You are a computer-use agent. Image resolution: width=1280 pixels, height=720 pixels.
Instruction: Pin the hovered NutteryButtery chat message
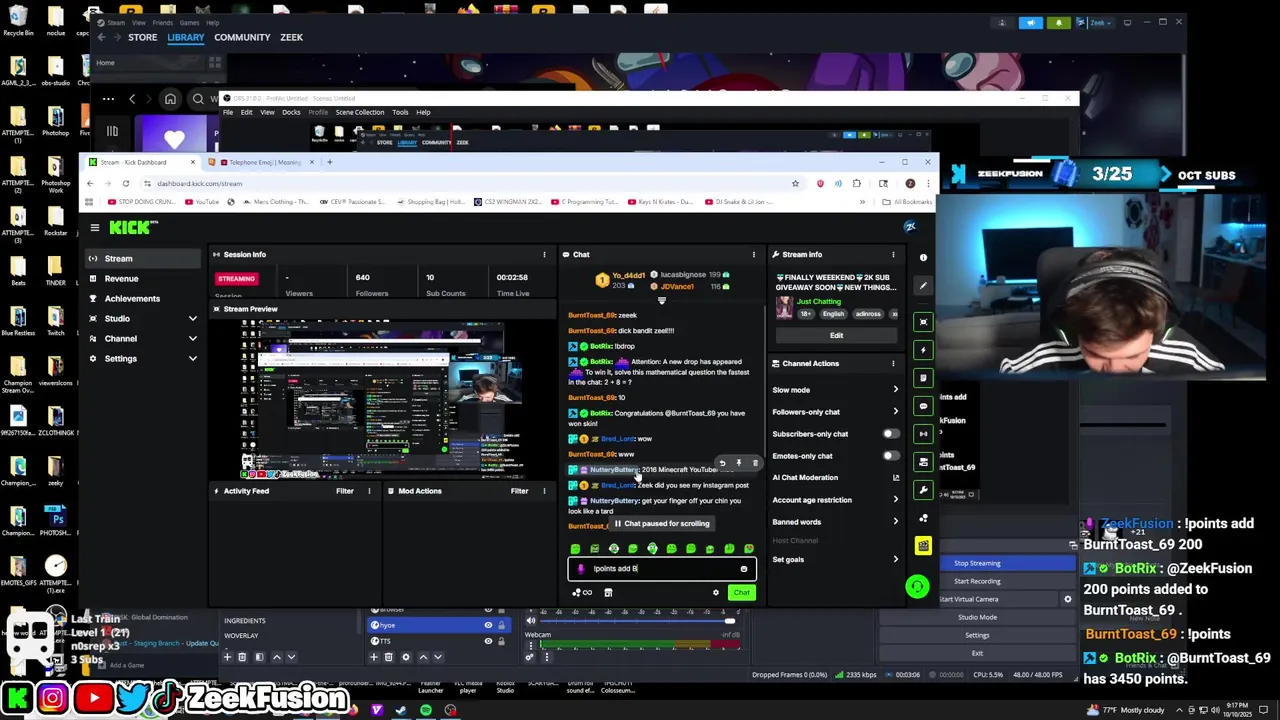point(738,463)
